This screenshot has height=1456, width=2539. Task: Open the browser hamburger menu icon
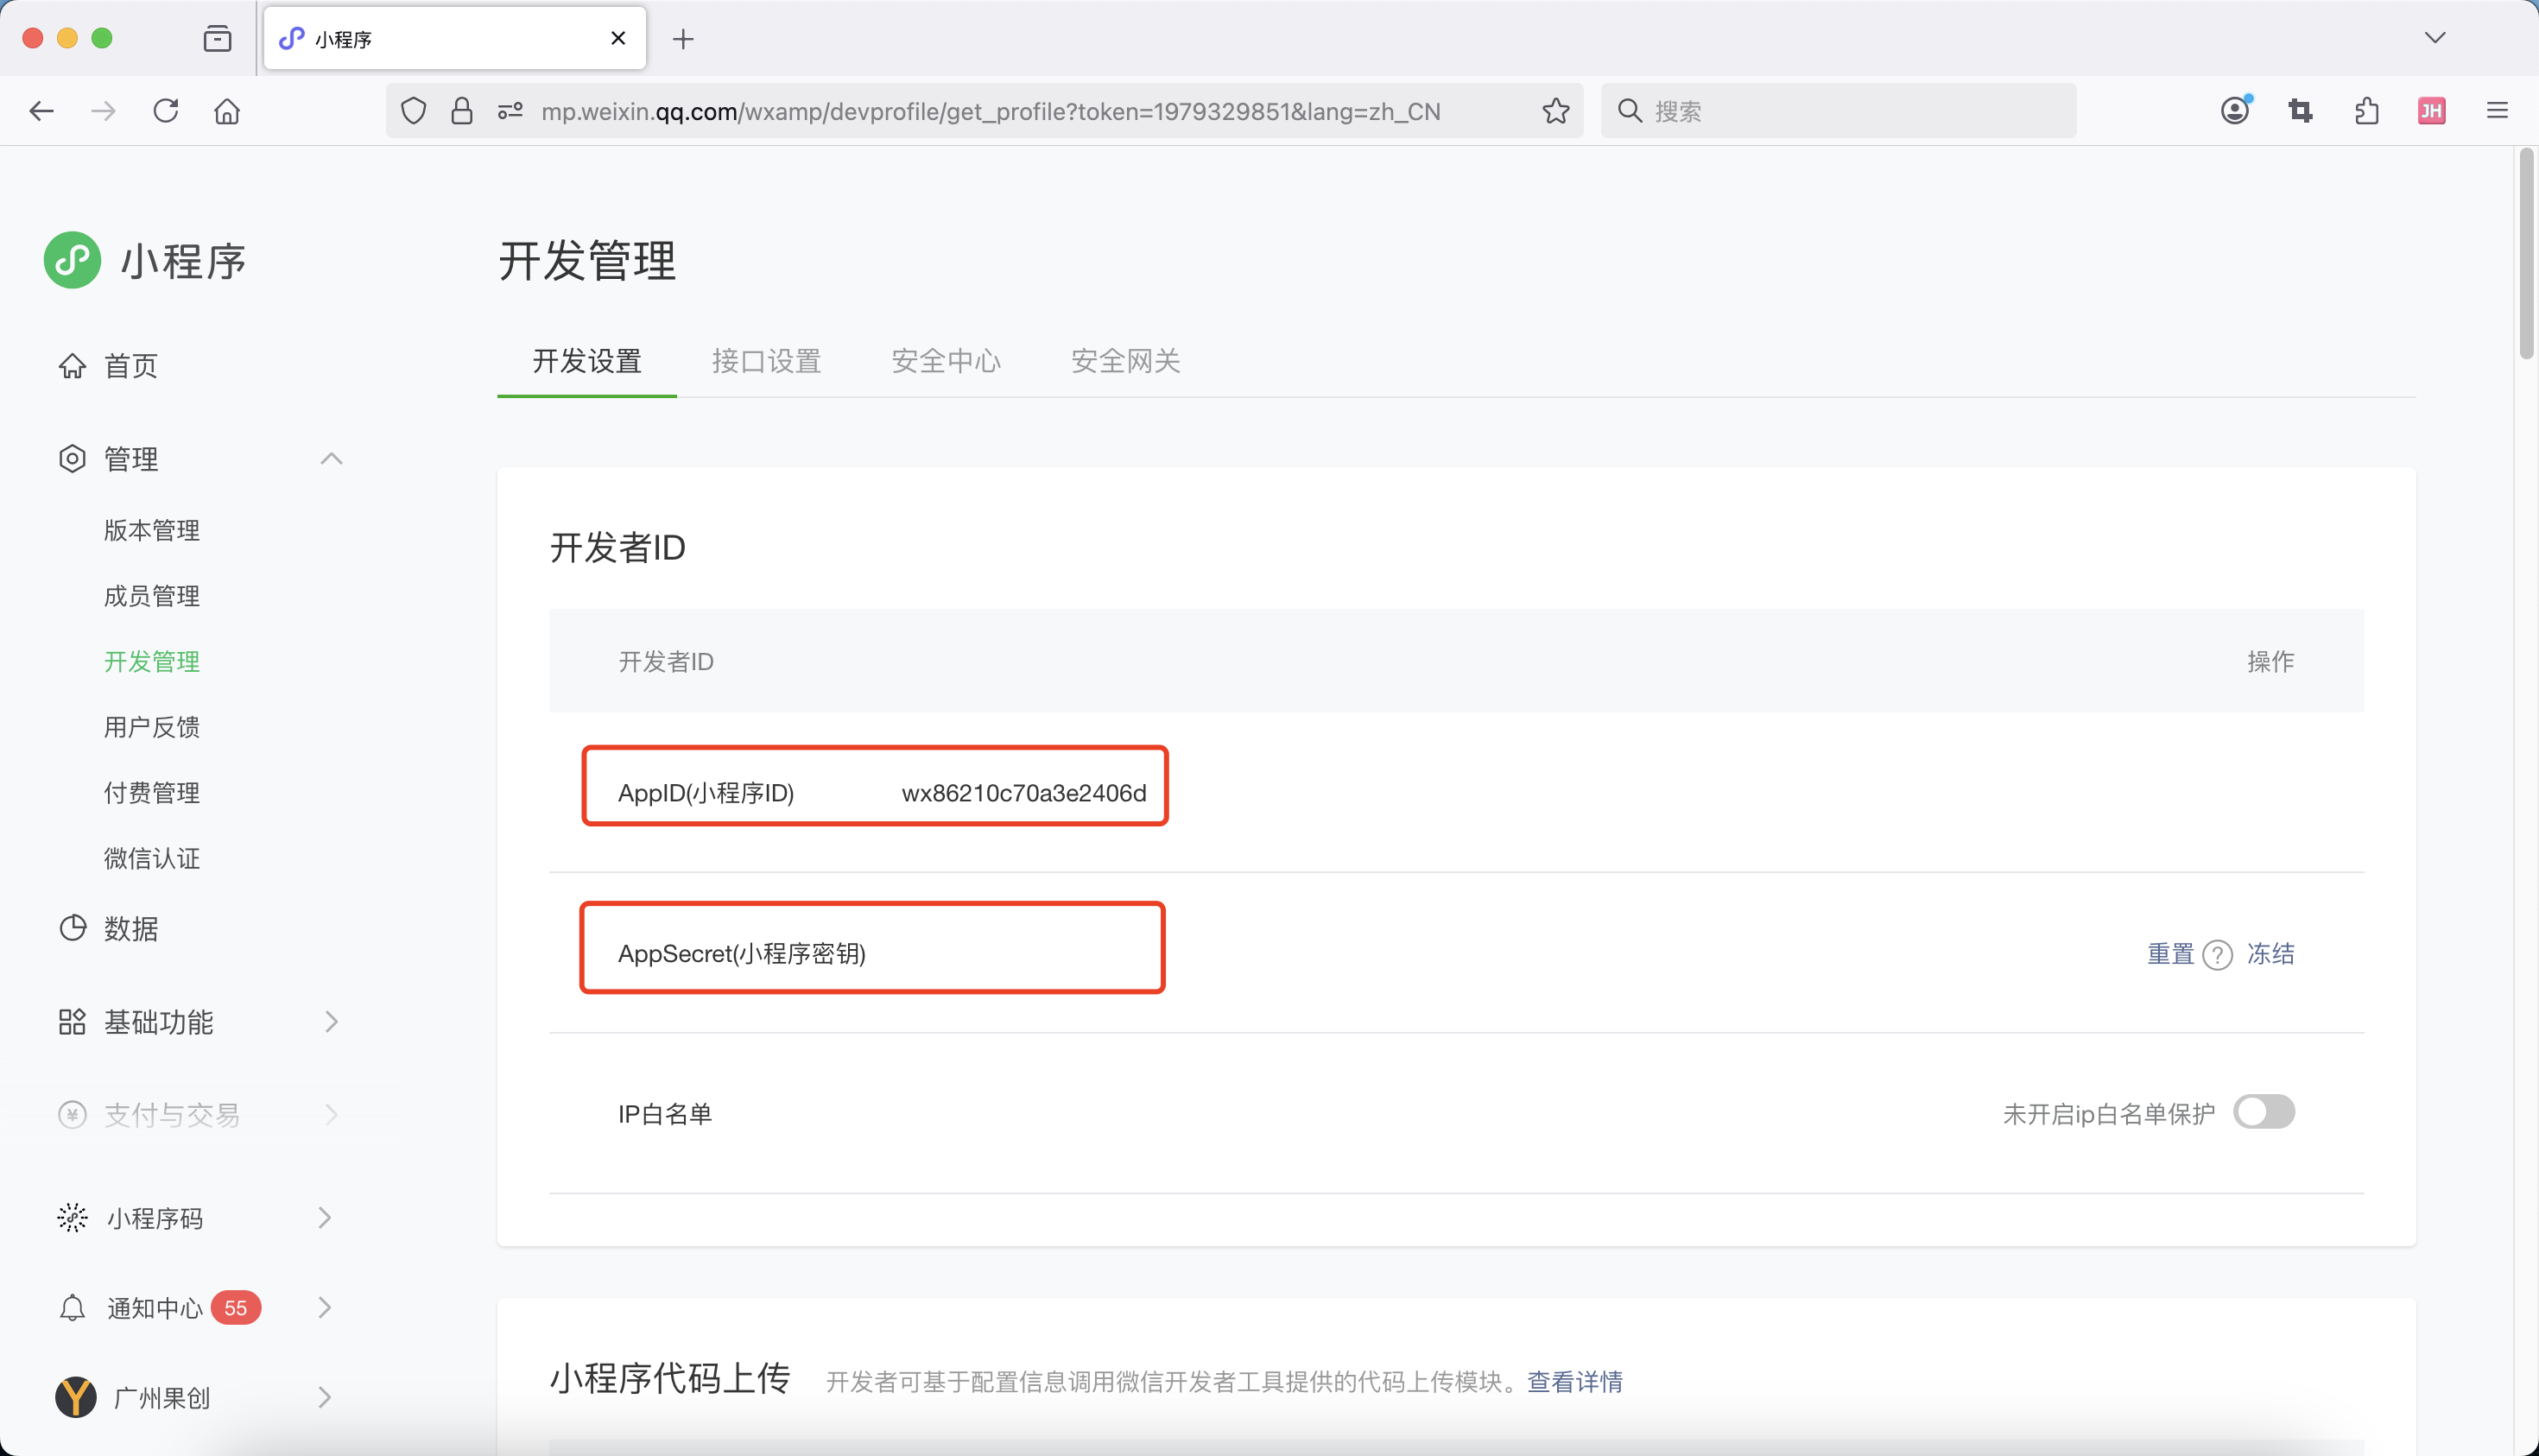pos(2497,111)
